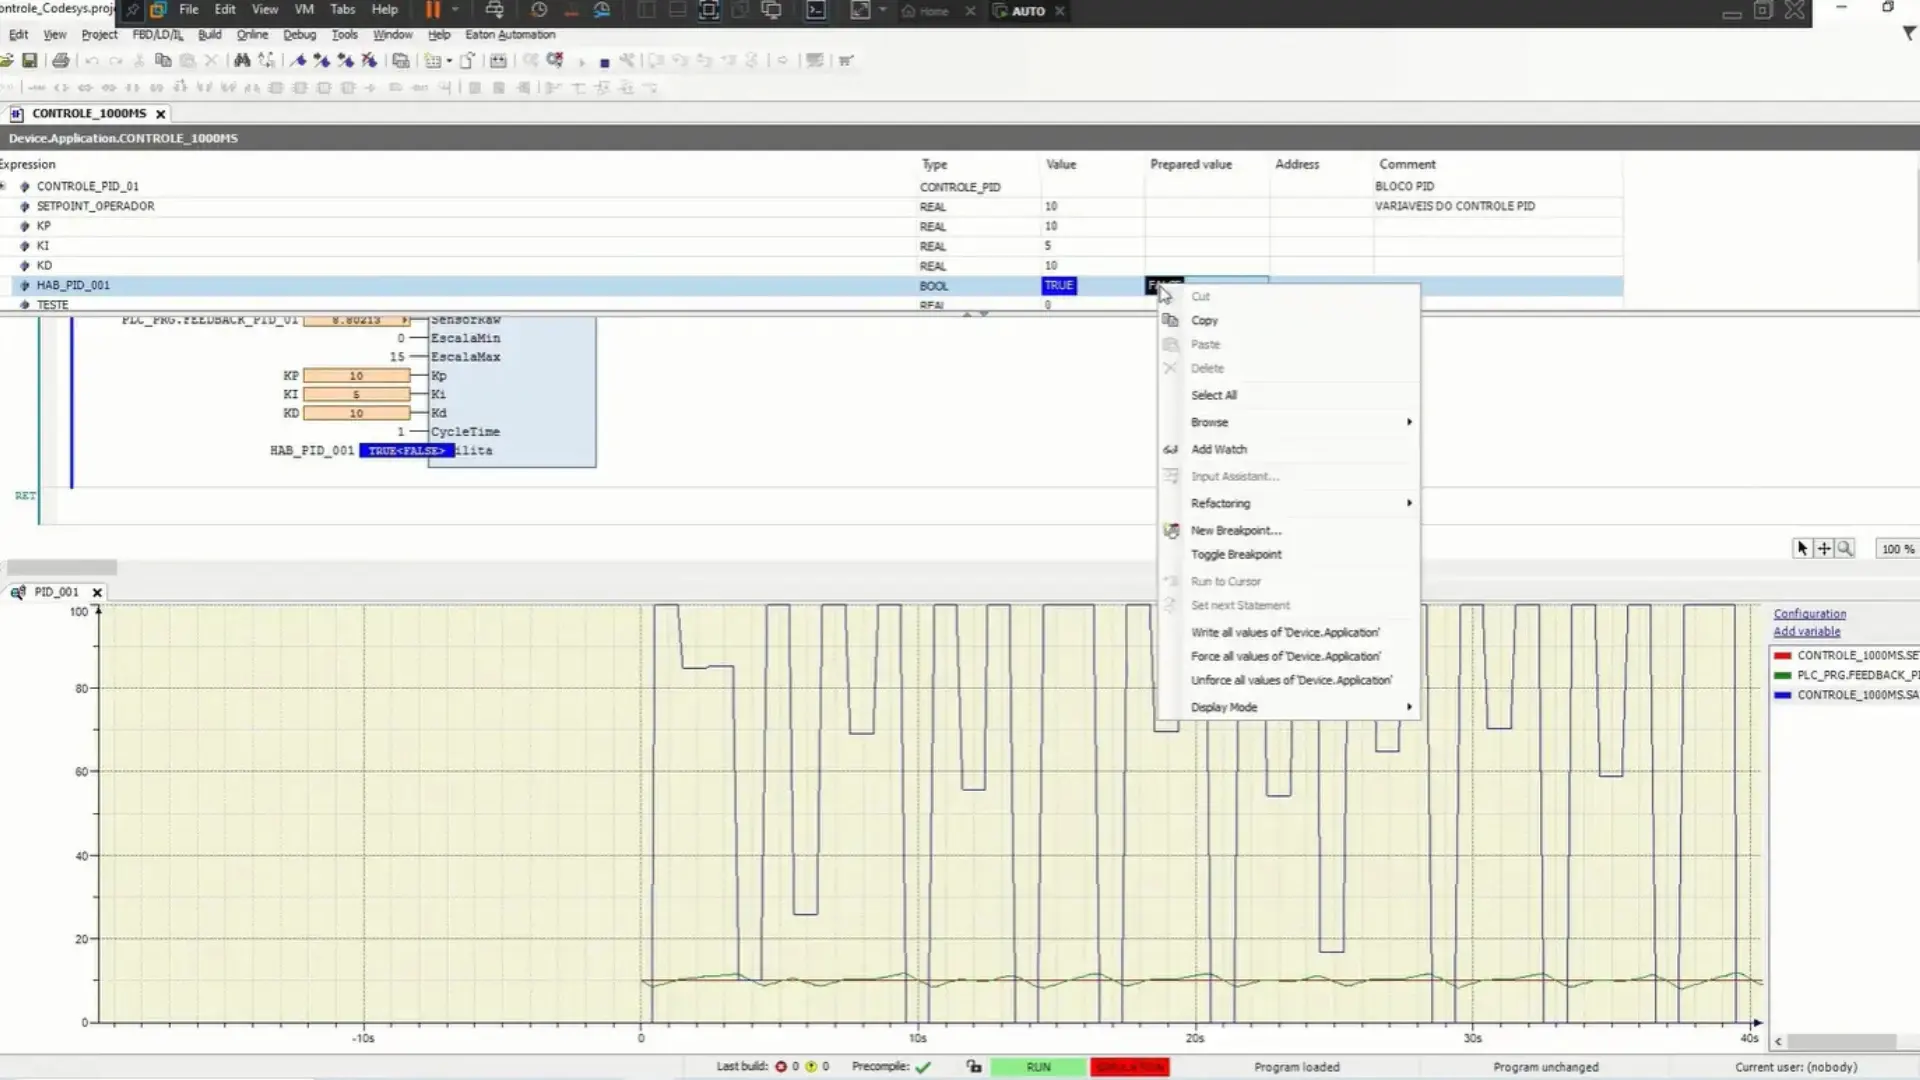Select Add Watch from context menu
Viewport: 1920px width, 1080px height.
[x=1218, y=449]
